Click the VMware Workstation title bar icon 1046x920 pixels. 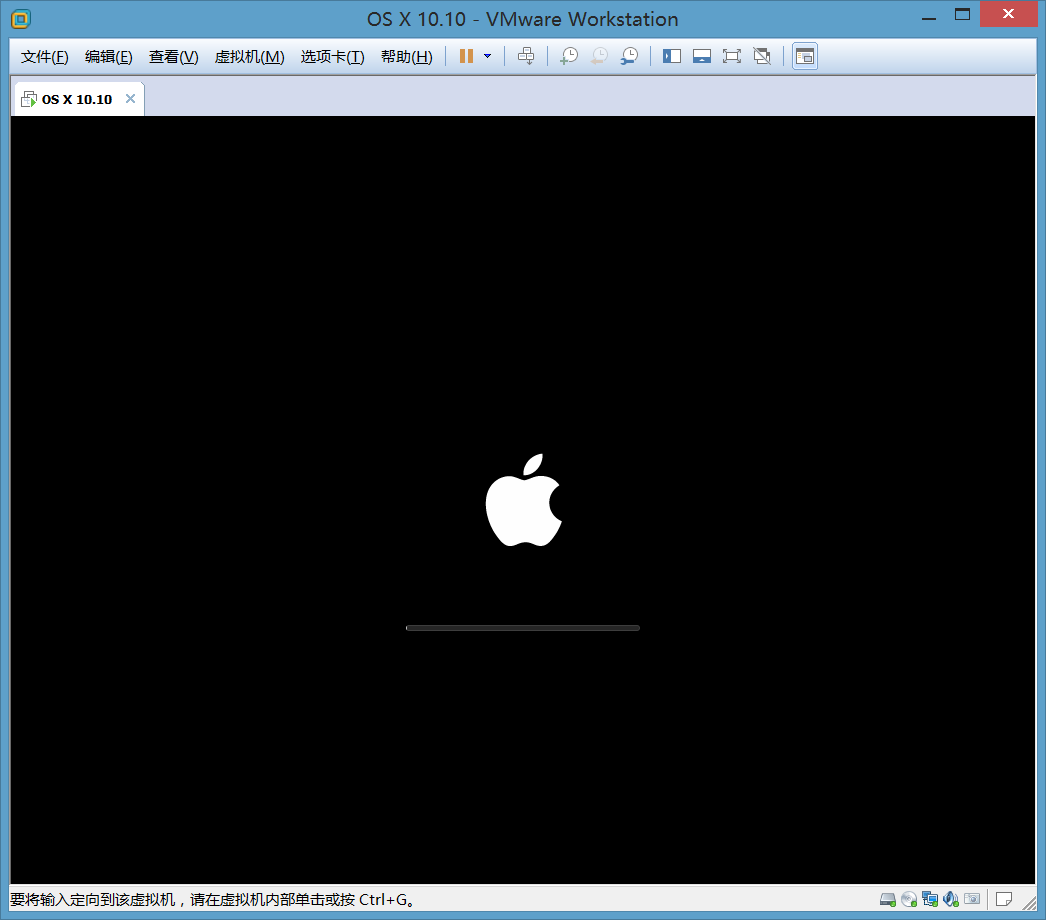pos(21,19)
